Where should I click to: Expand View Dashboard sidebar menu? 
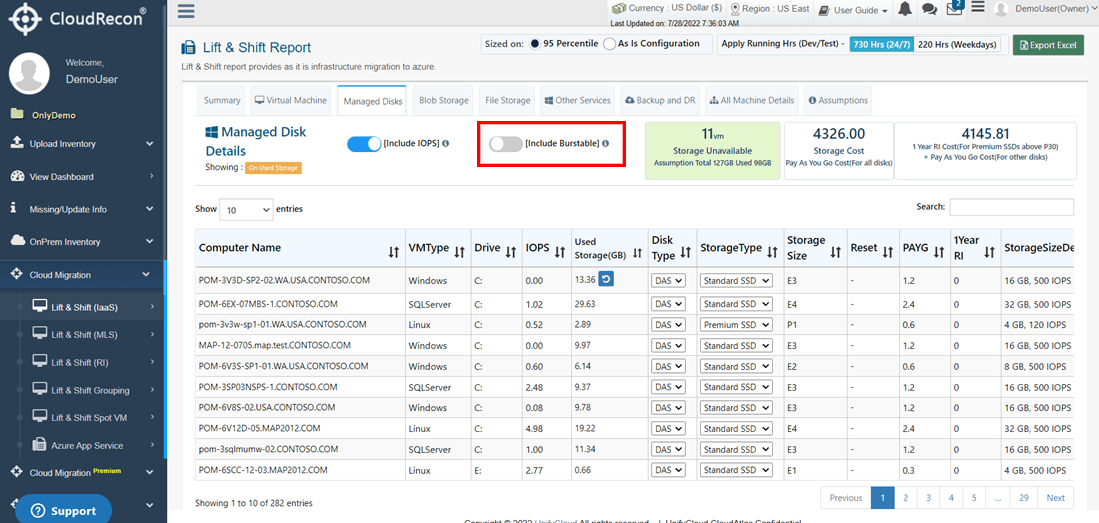(83, 177)
